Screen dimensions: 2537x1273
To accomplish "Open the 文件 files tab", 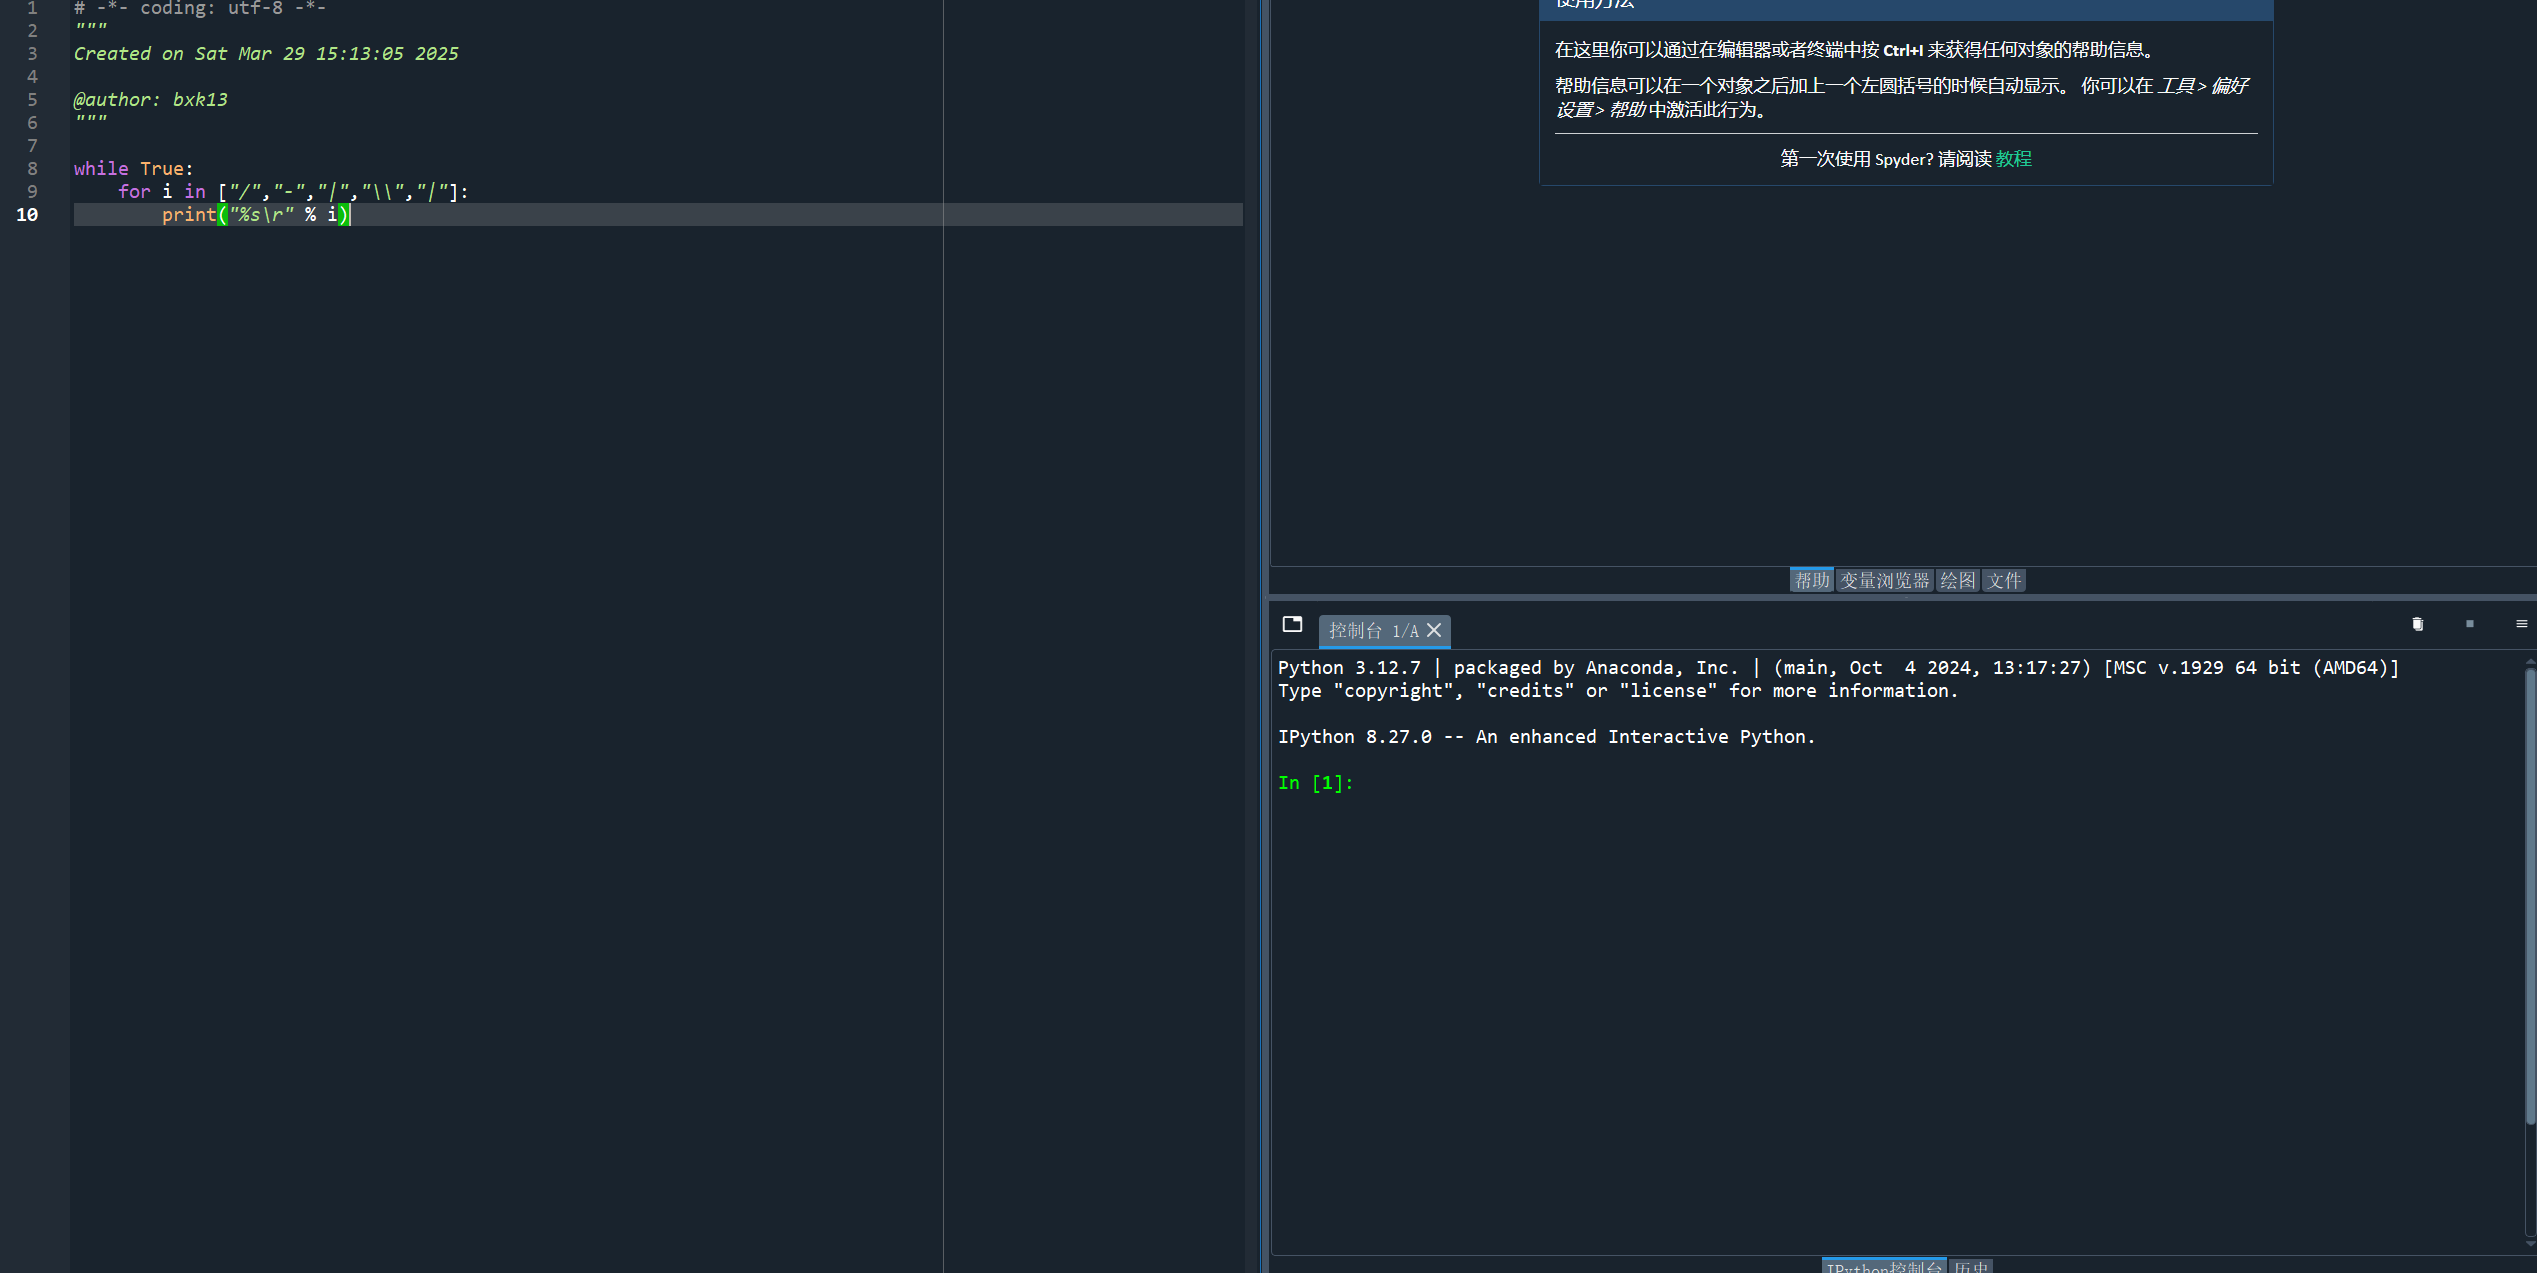I will [2004, 580].
